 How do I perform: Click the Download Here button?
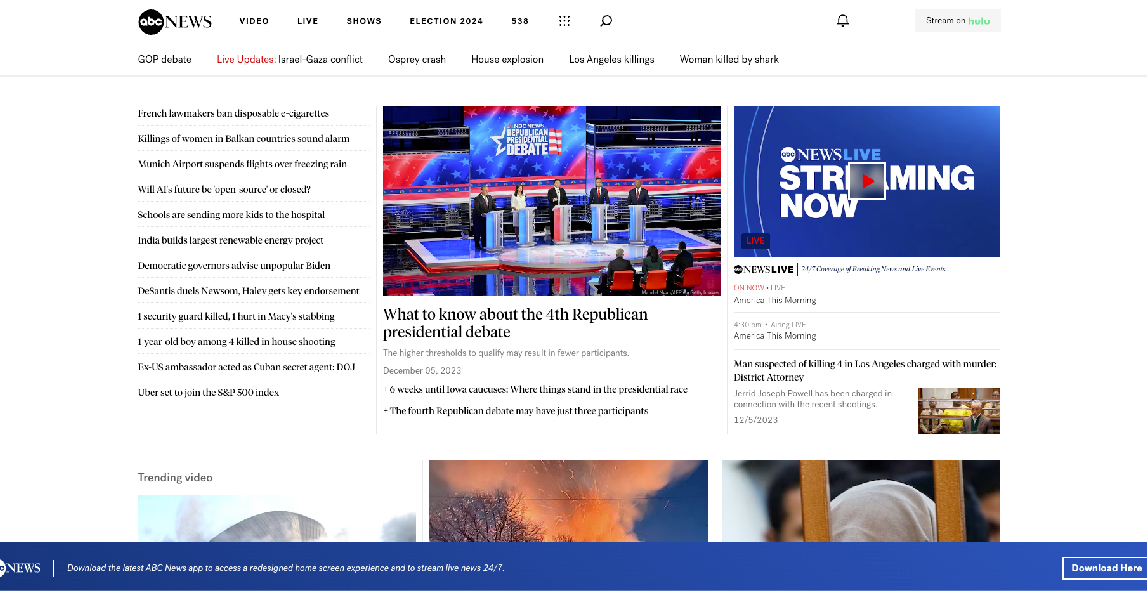coord(1104,567)
